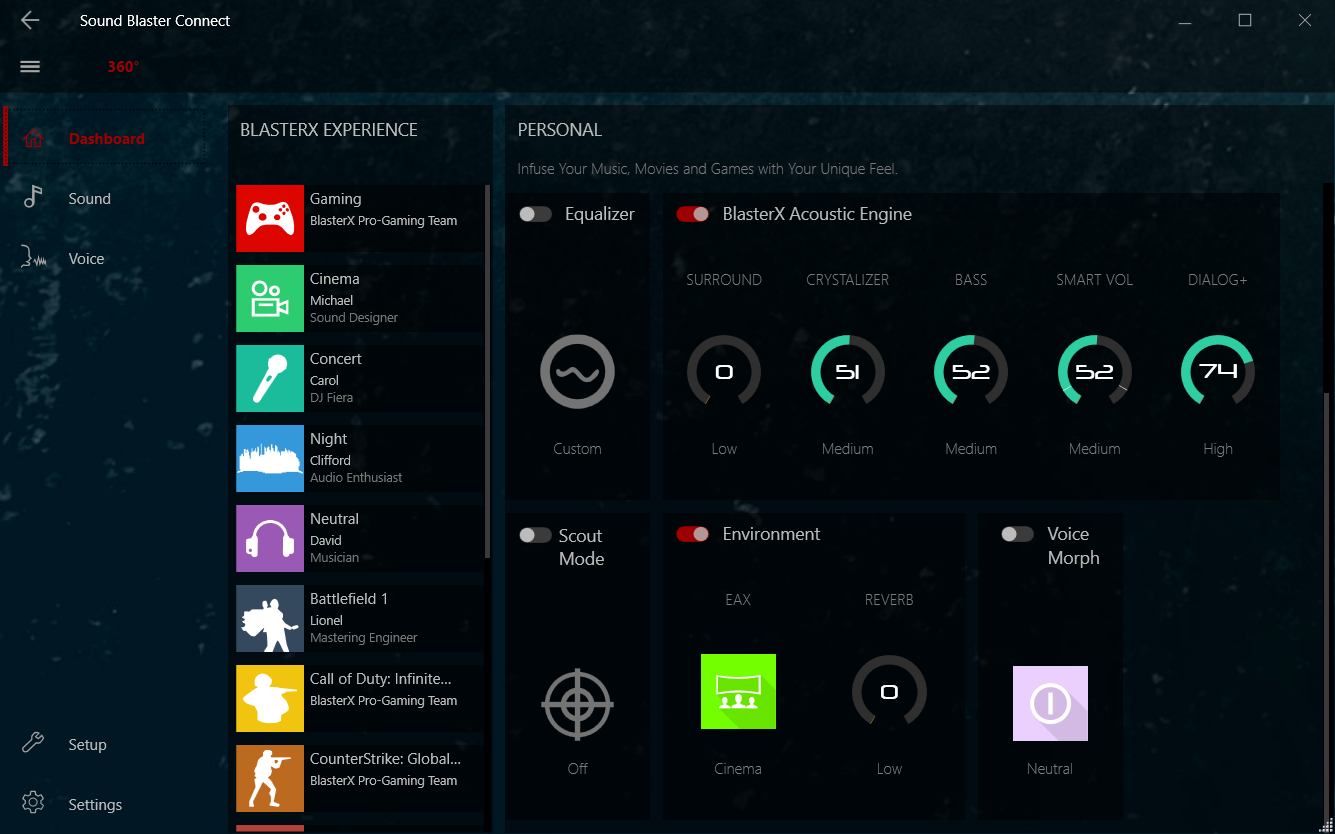Click the back arrow icon
1335x834 pixels.
click(30, 20)
